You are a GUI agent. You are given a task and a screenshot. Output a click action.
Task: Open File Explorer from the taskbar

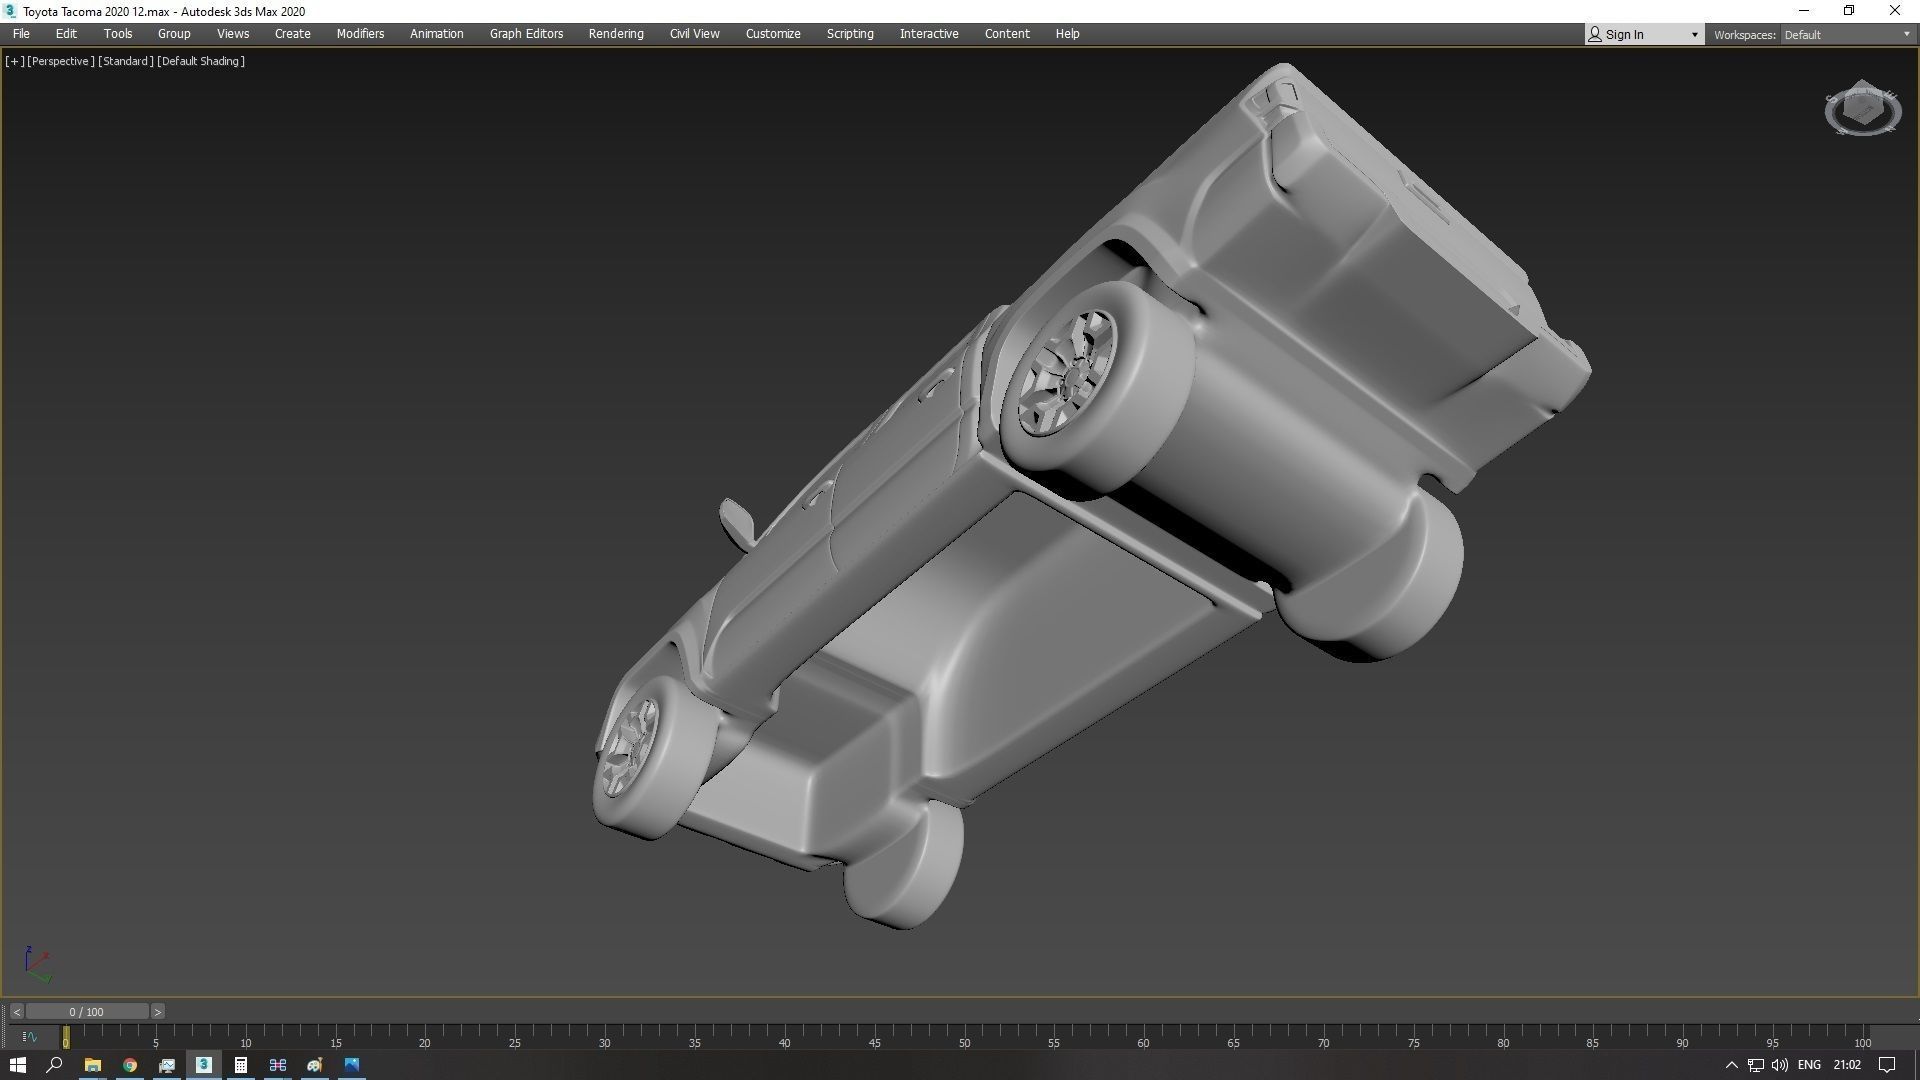[x=92, y=1065]
